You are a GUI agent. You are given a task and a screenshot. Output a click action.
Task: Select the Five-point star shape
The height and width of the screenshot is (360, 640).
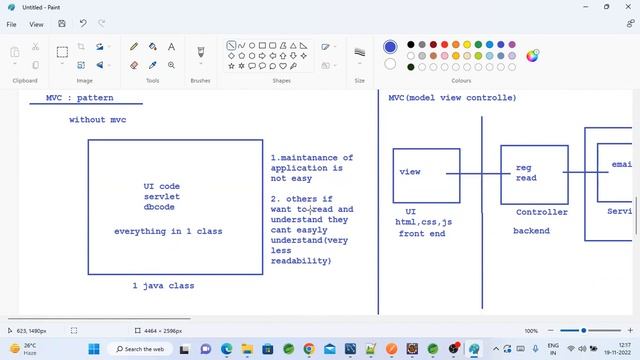point(231,66)
